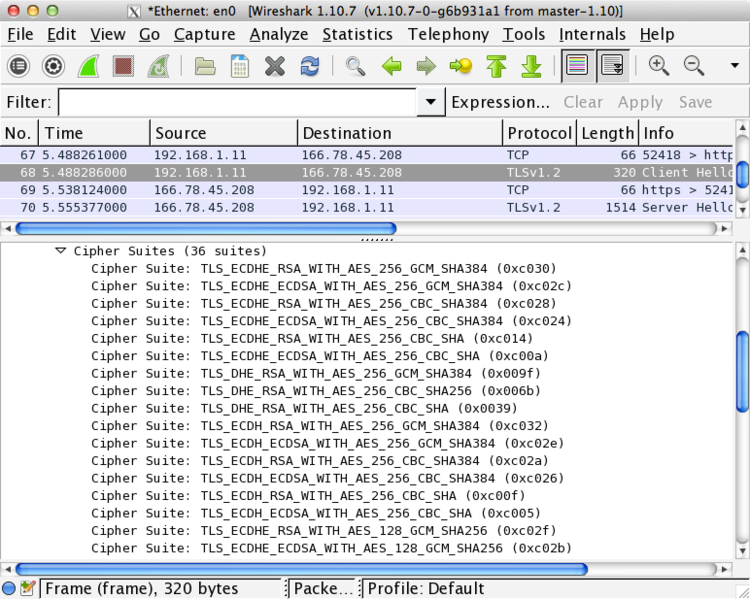Toggle auto scroll in live capture
Screen dimensions: 750x599
coord(612,67)
